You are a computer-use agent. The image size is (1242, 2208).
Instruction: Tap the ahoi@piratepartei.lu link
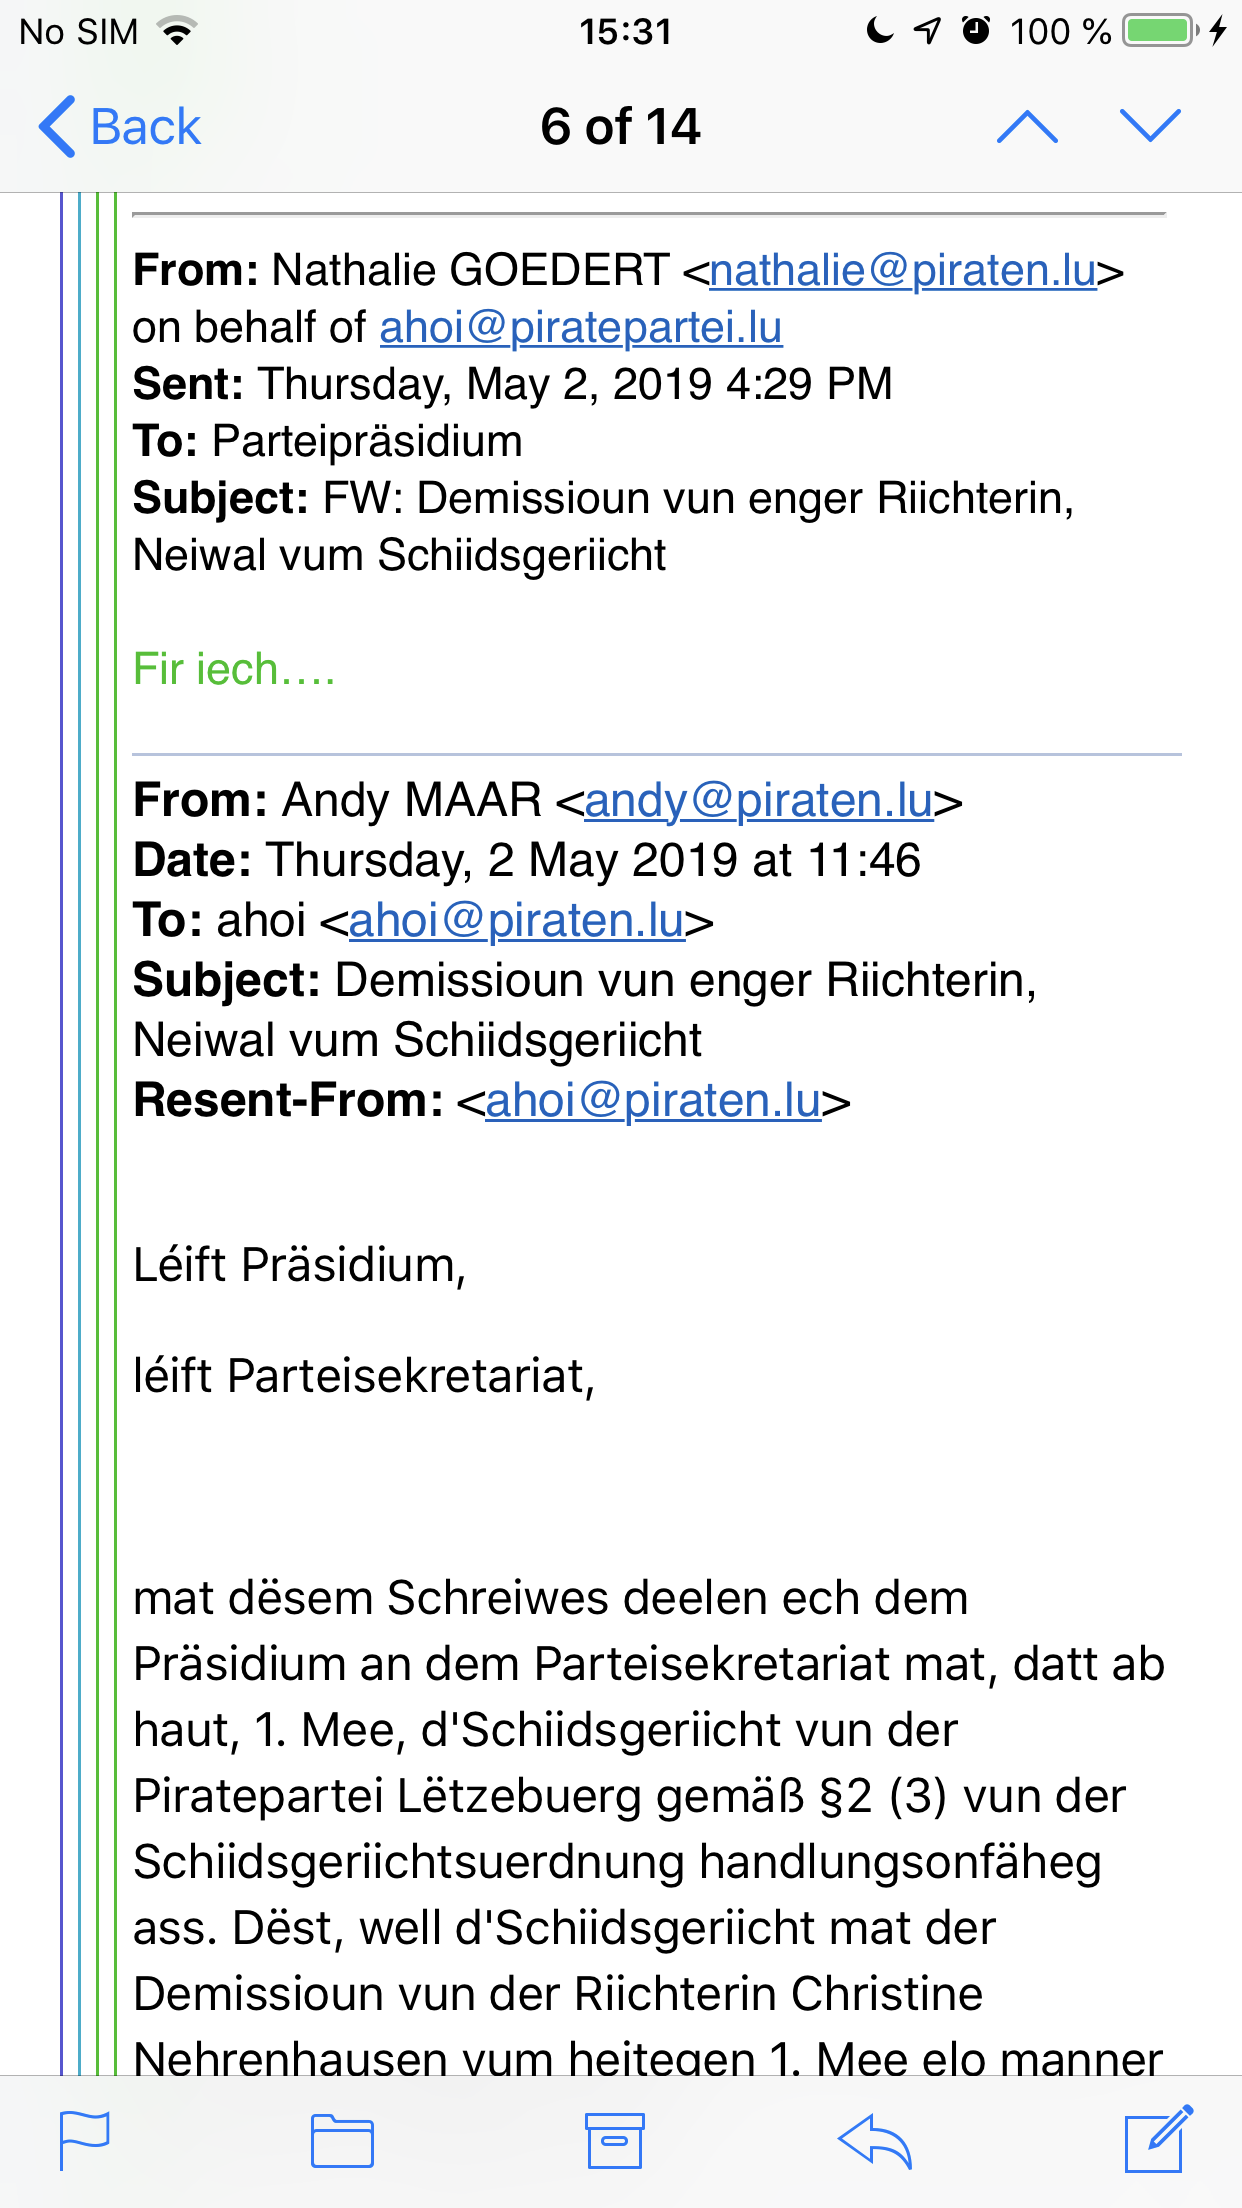point(580,328)
